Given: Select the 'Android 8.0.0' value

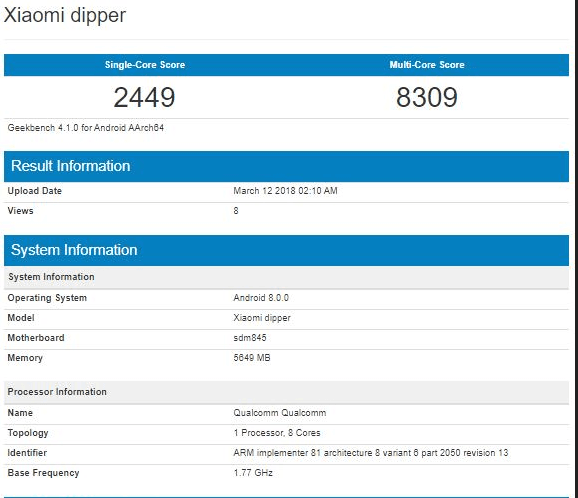Looking at the screenshot, I should coord(261,298).
